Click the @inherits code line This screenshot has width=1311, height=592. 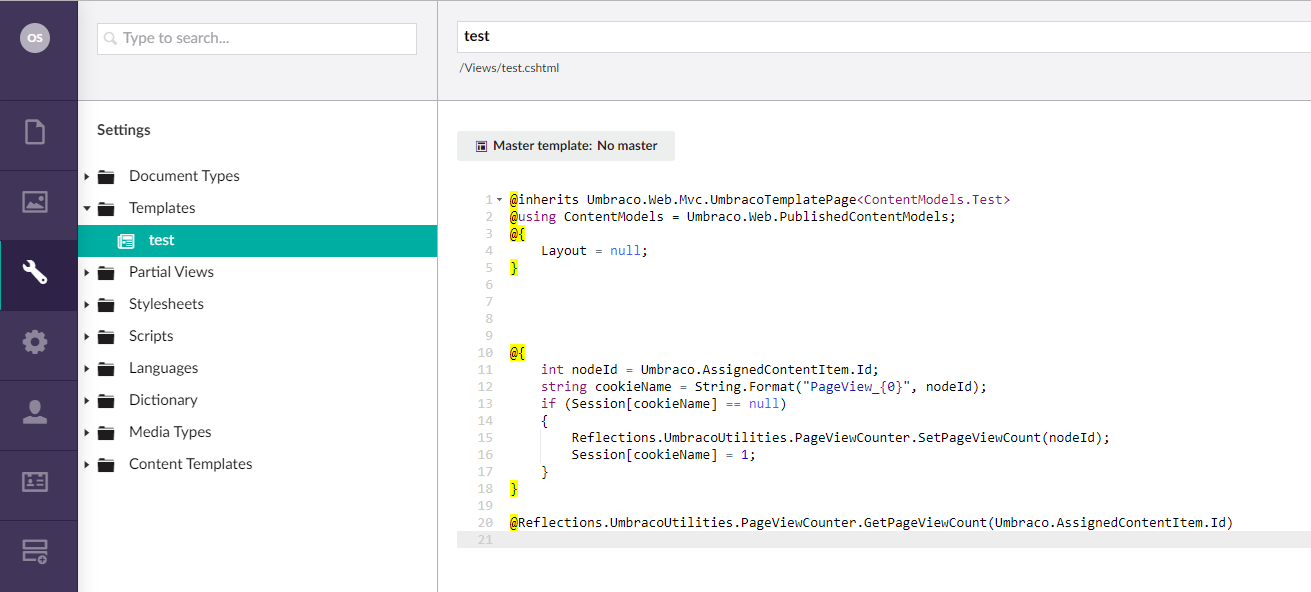pos(760,200)
